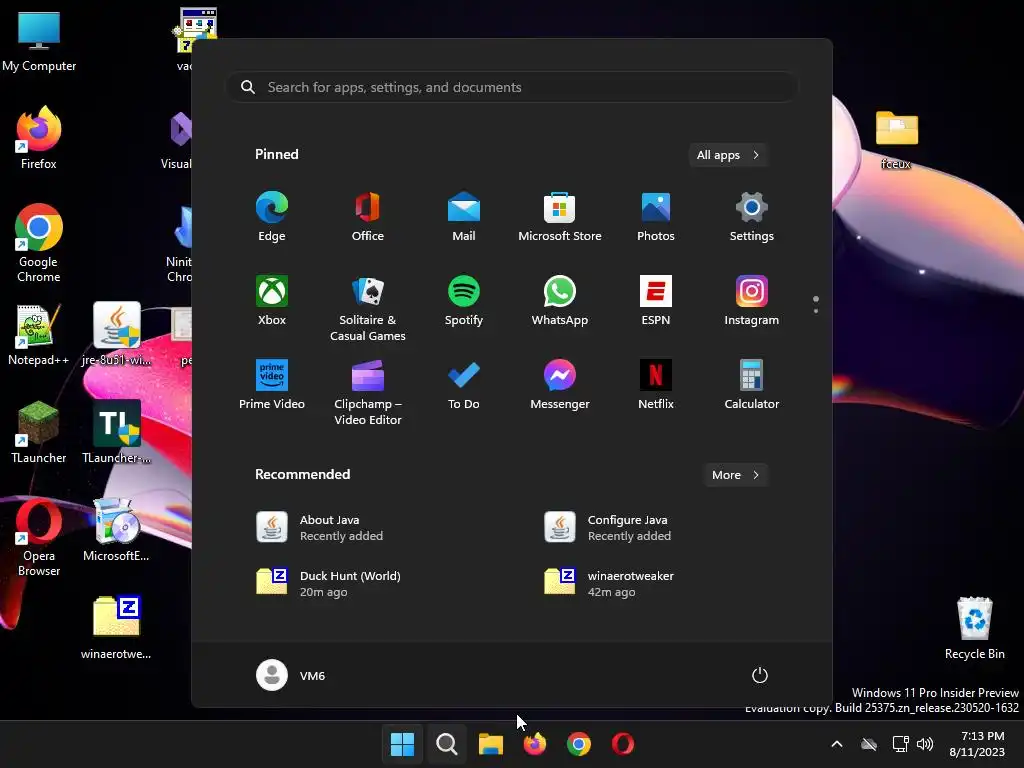The width and height of the screenshot is (1024, 768).
Task: Launch Firefox from the taskbar
Action: (535, 744)
